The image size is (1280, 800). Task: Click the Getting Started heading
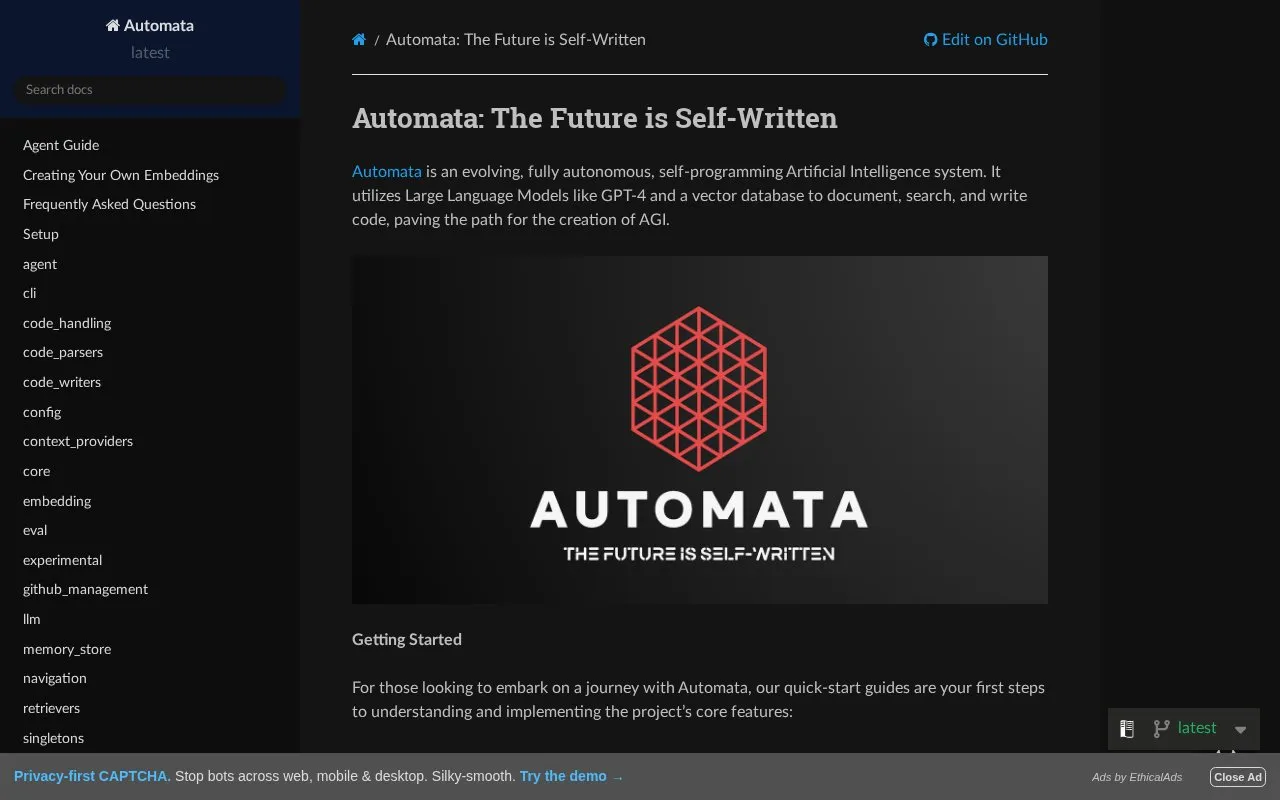click(407, 640)
